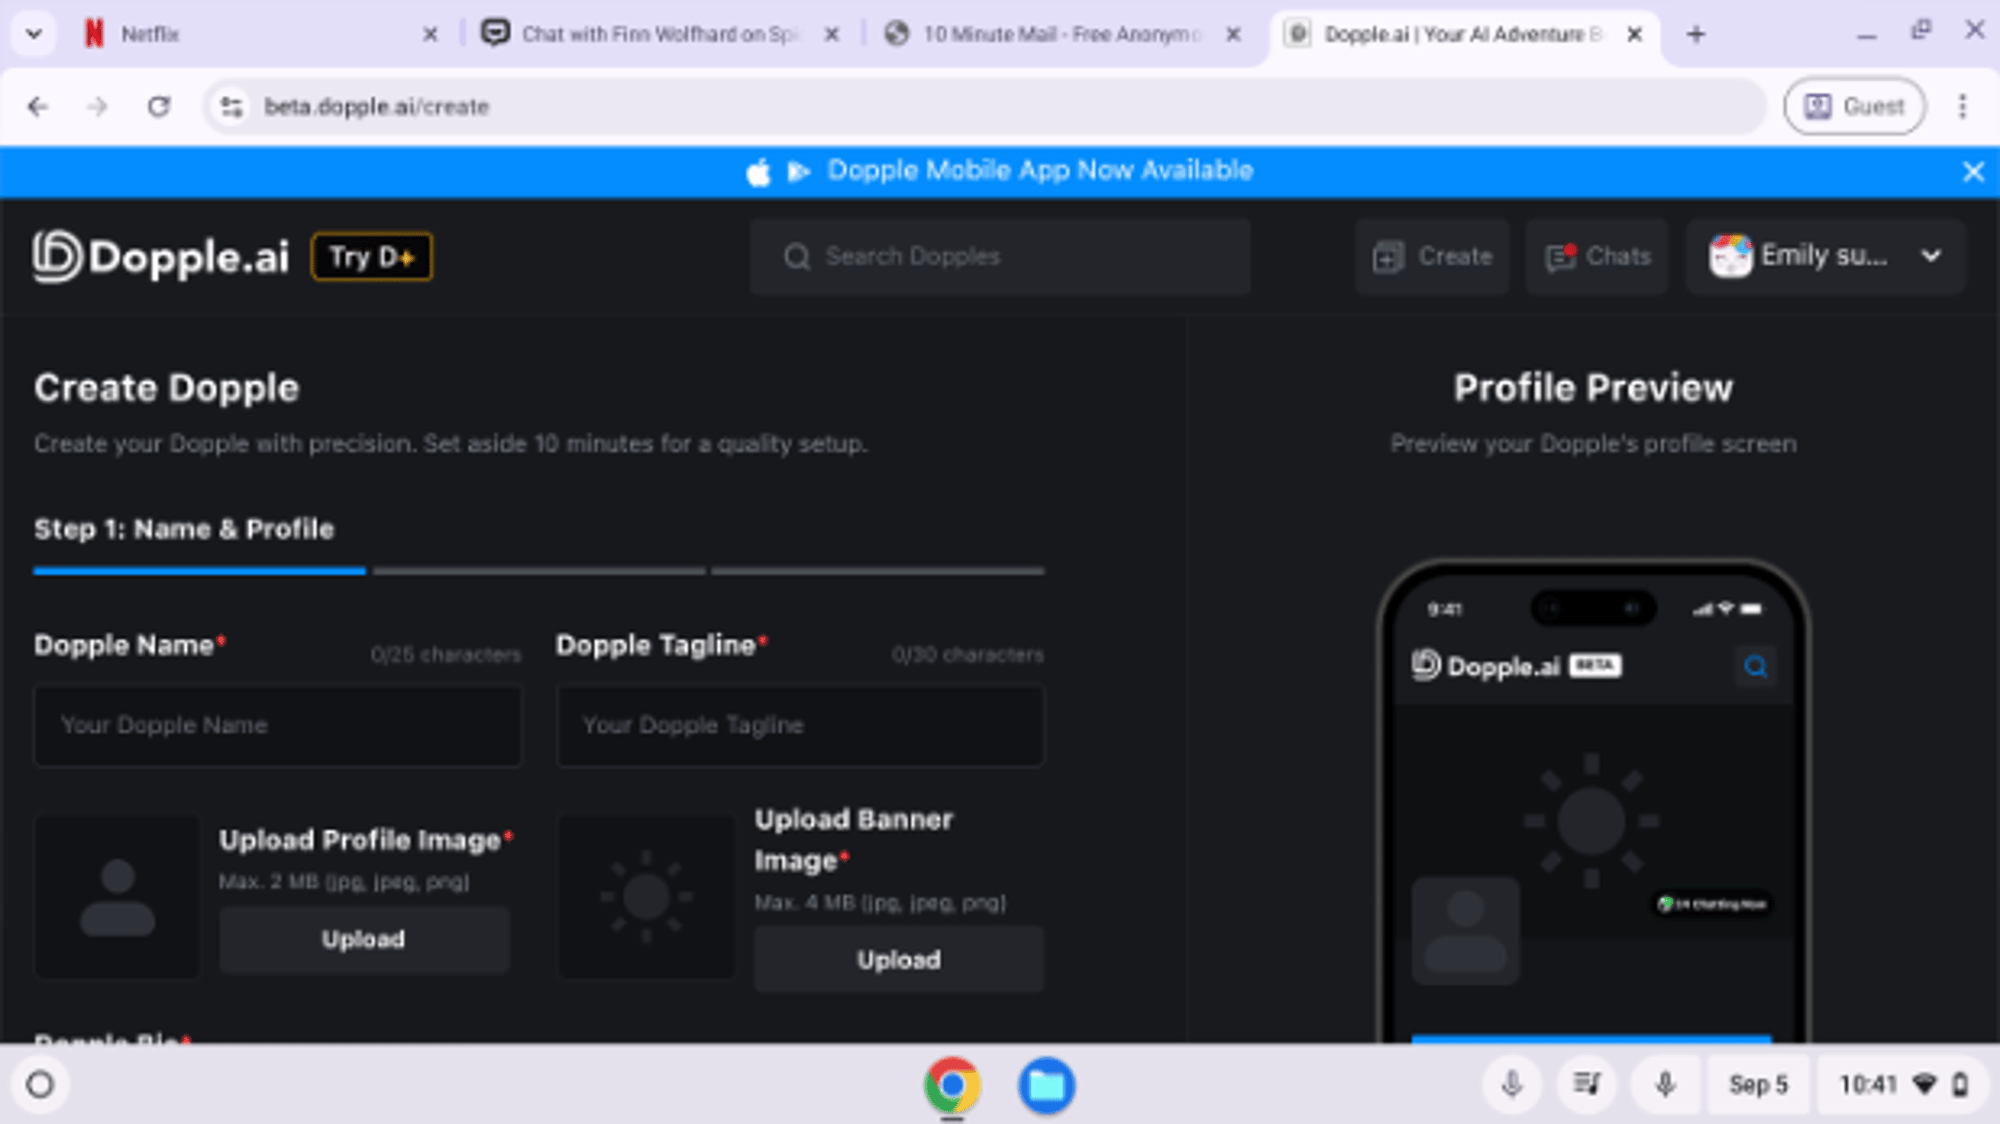Reload the page with refresh icon
The height and width of the screenshot is (1124, 2000).
pyautogui.click(x=159, y=107)
